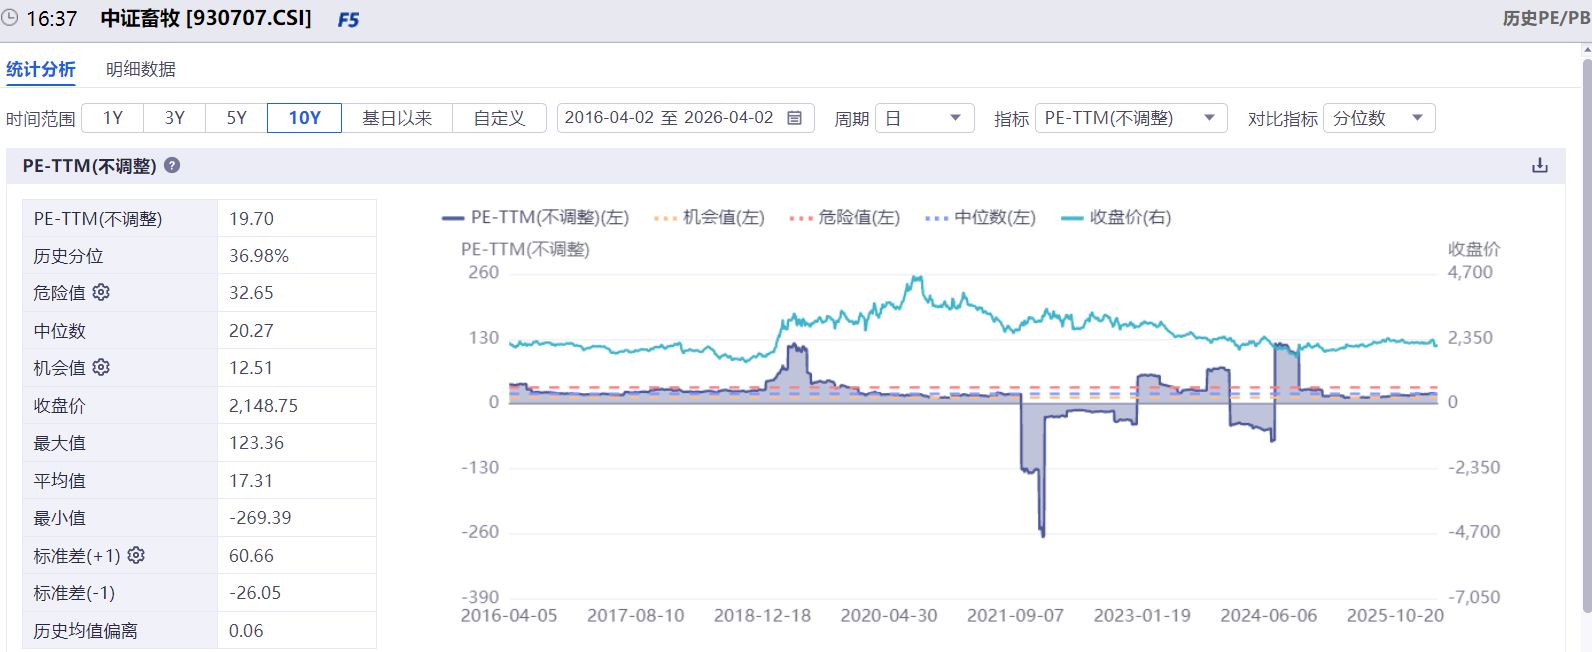
Task: Open settings gear beside 机会值
Action: click(x=101, y=367)
